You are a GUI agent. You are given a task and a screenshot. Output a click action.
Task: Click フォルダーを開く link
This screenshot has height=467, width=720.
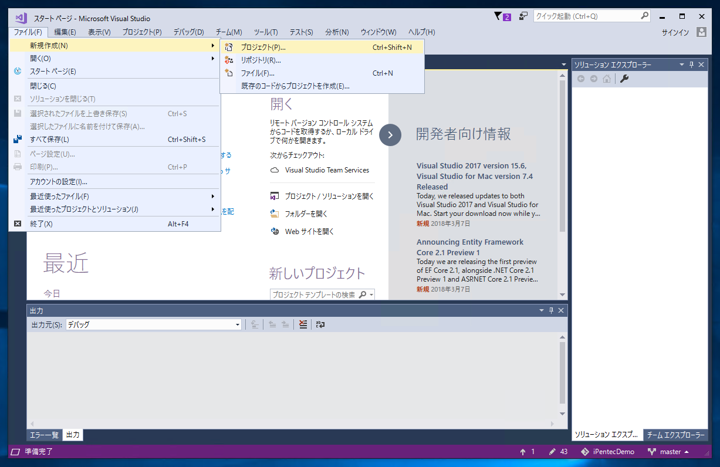click(x=306, y=214)
